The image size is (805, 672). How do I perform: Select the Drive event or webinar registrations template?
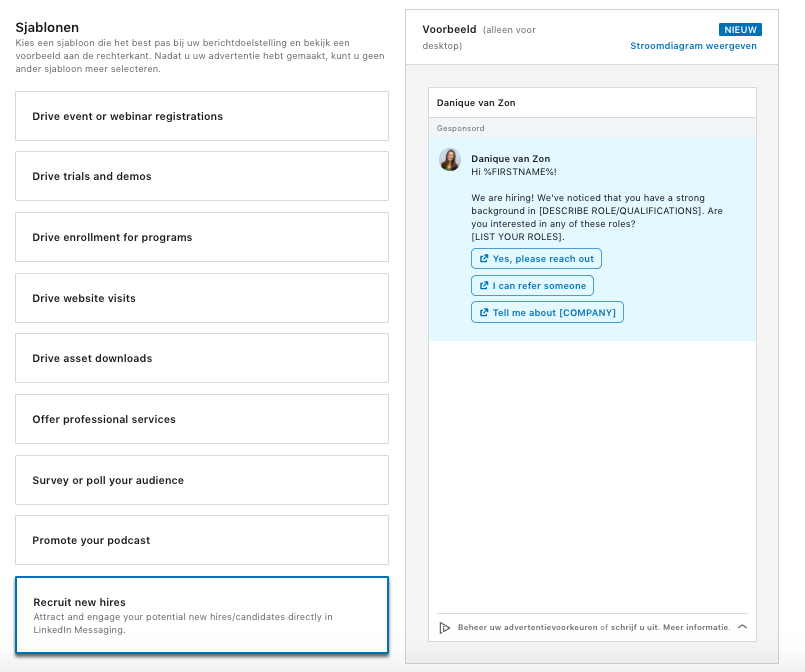(202, 116)
